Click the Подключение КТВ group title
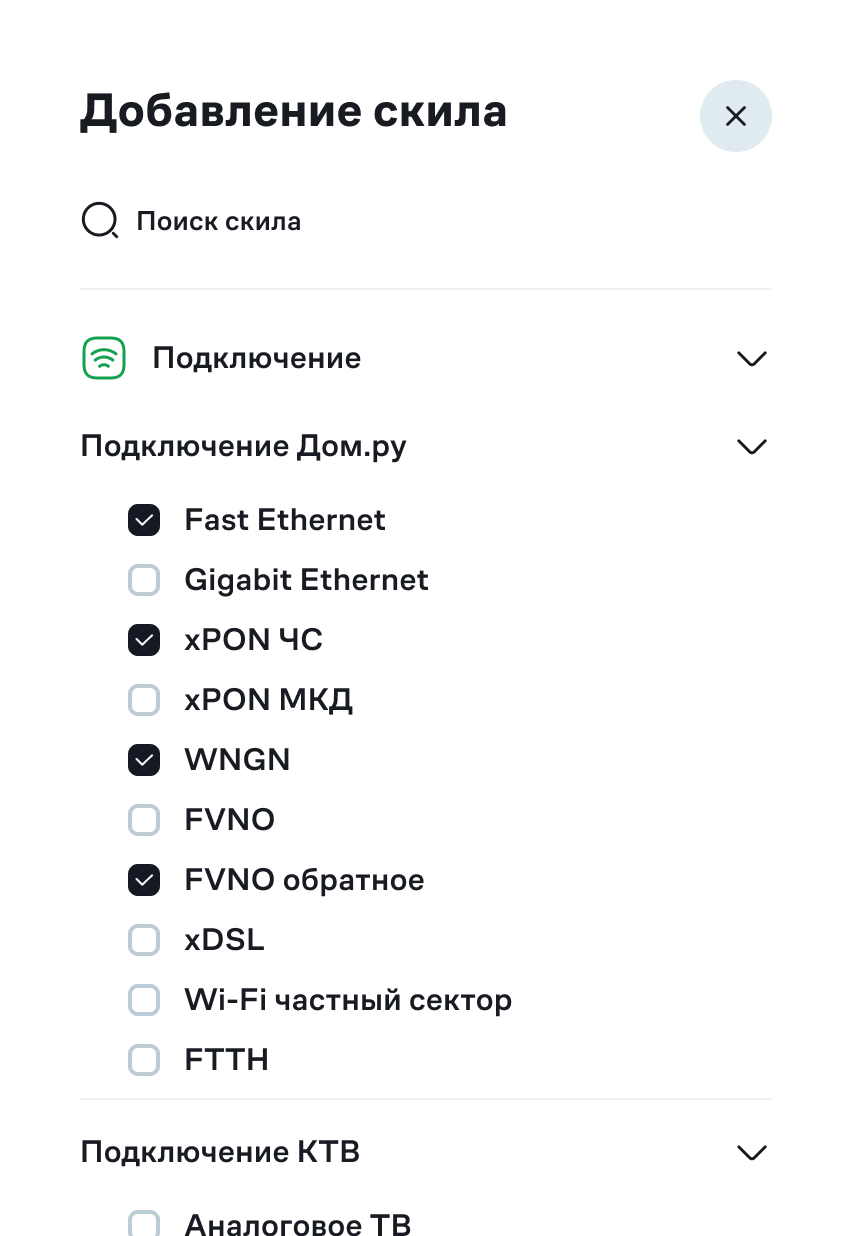852x1236 pixels. (220, 1152)
